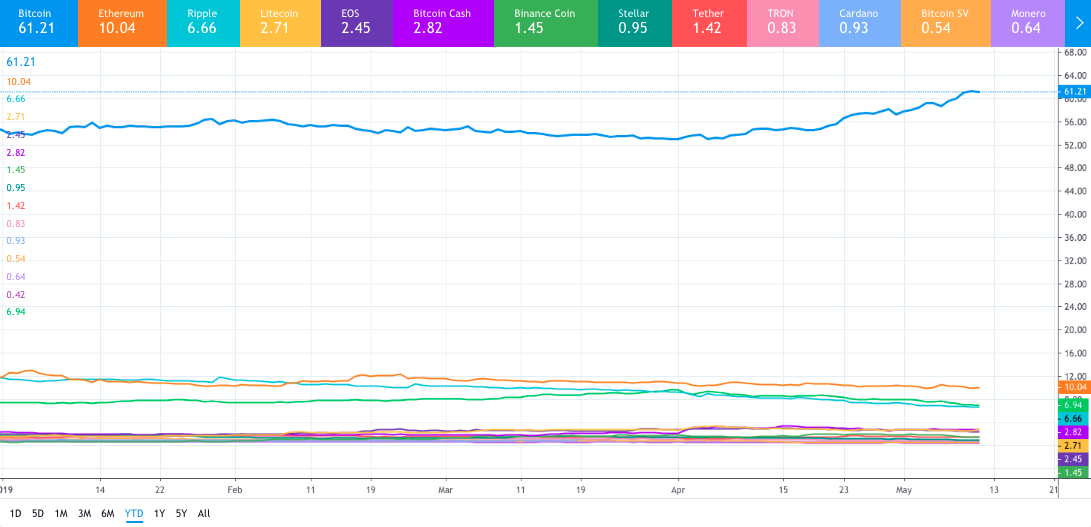The image size is (1091, 527).
Task: Click the blue 61.21 legend value
Action: click(21, 62)
